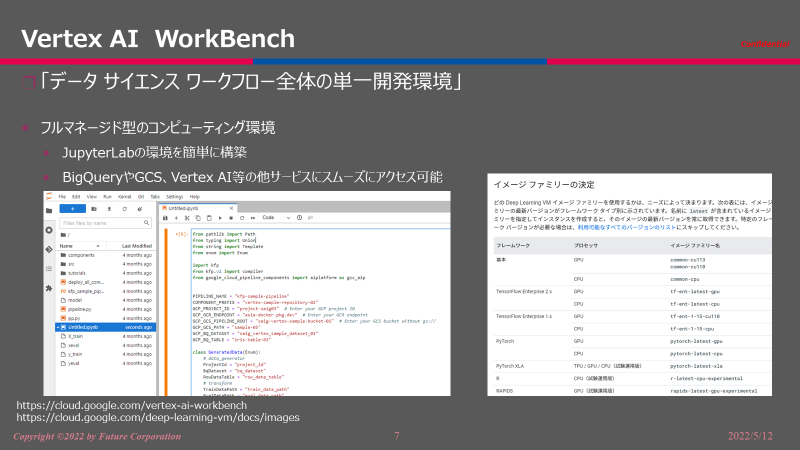Select the pipeline.py file
This screenshot has width=800, height=450.
[106, 309]
